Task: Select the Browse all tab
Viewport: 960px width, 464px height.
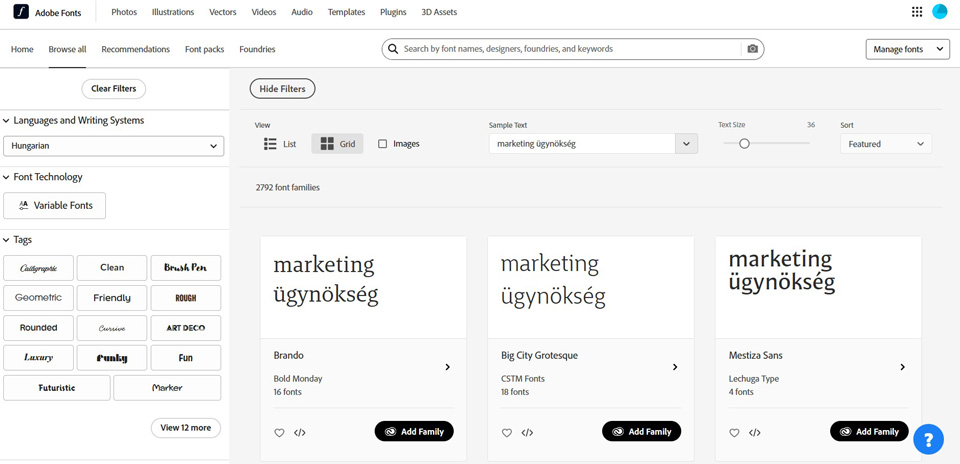Action: point(67,49)
